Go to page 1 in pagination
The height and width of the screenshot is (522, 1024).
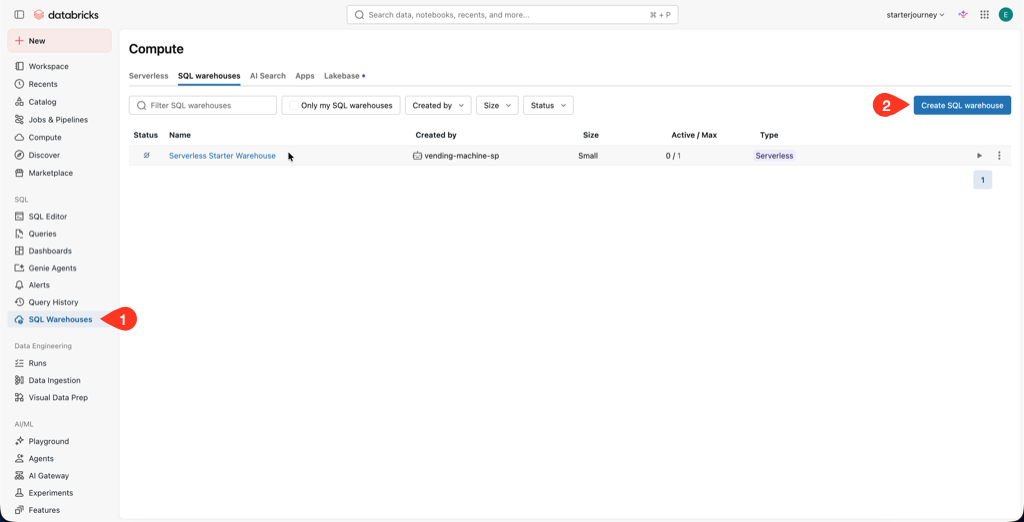982,180
